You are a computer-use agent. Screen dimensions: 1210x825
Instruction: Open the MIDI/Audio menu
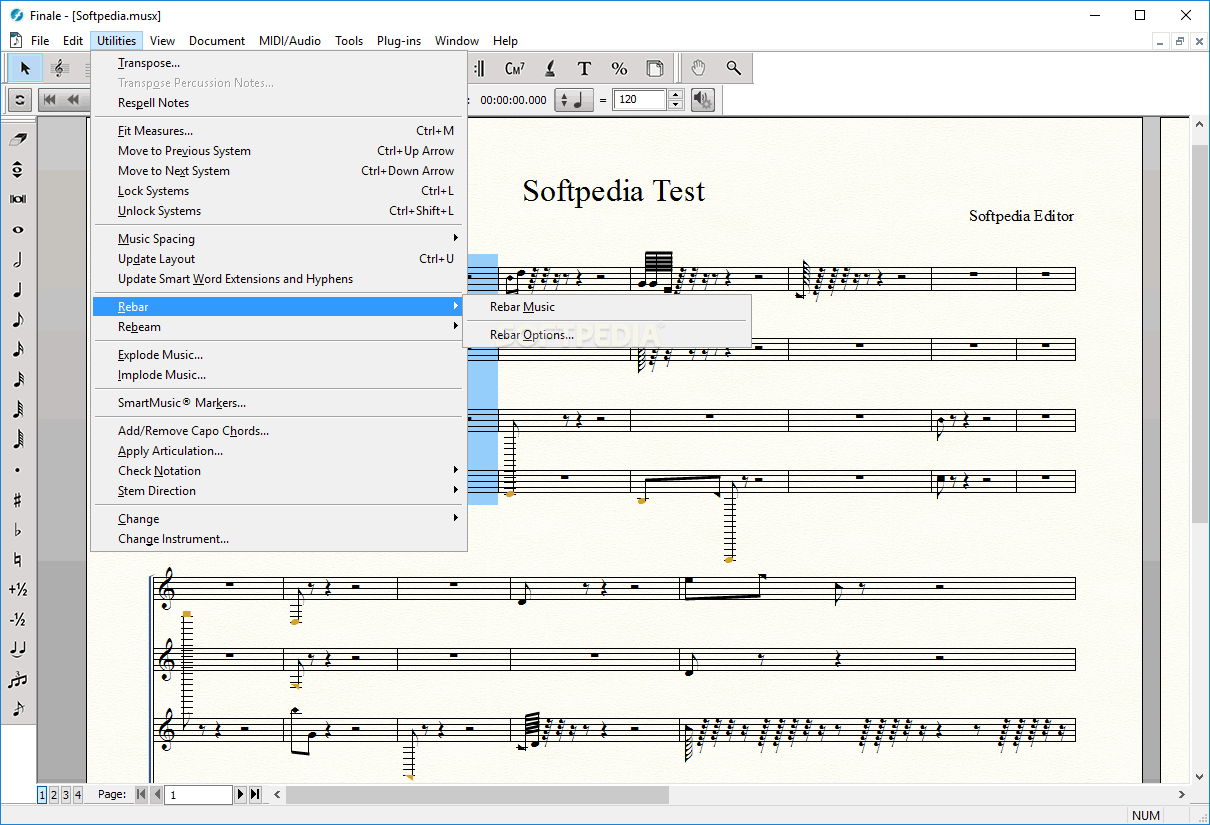[290, 41]
